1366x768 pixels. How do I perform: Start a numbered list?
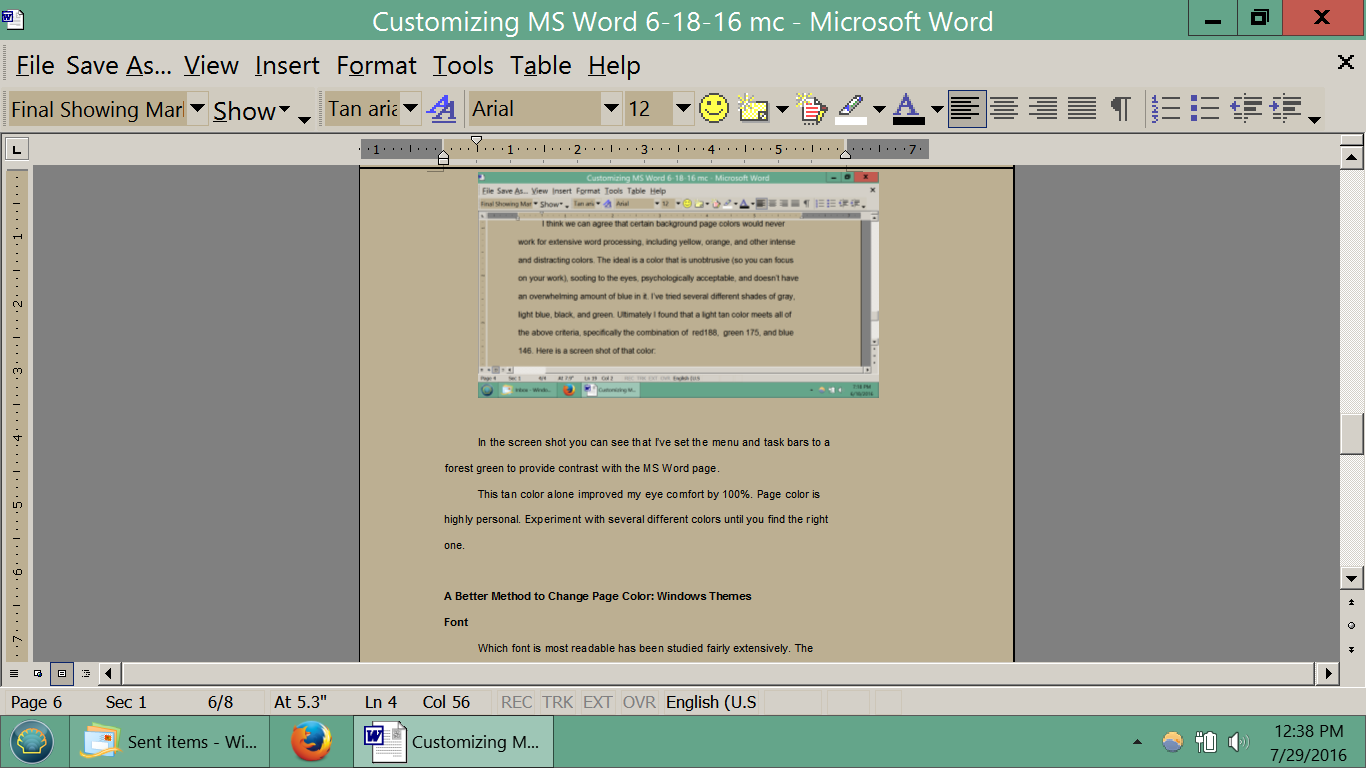1166,108
